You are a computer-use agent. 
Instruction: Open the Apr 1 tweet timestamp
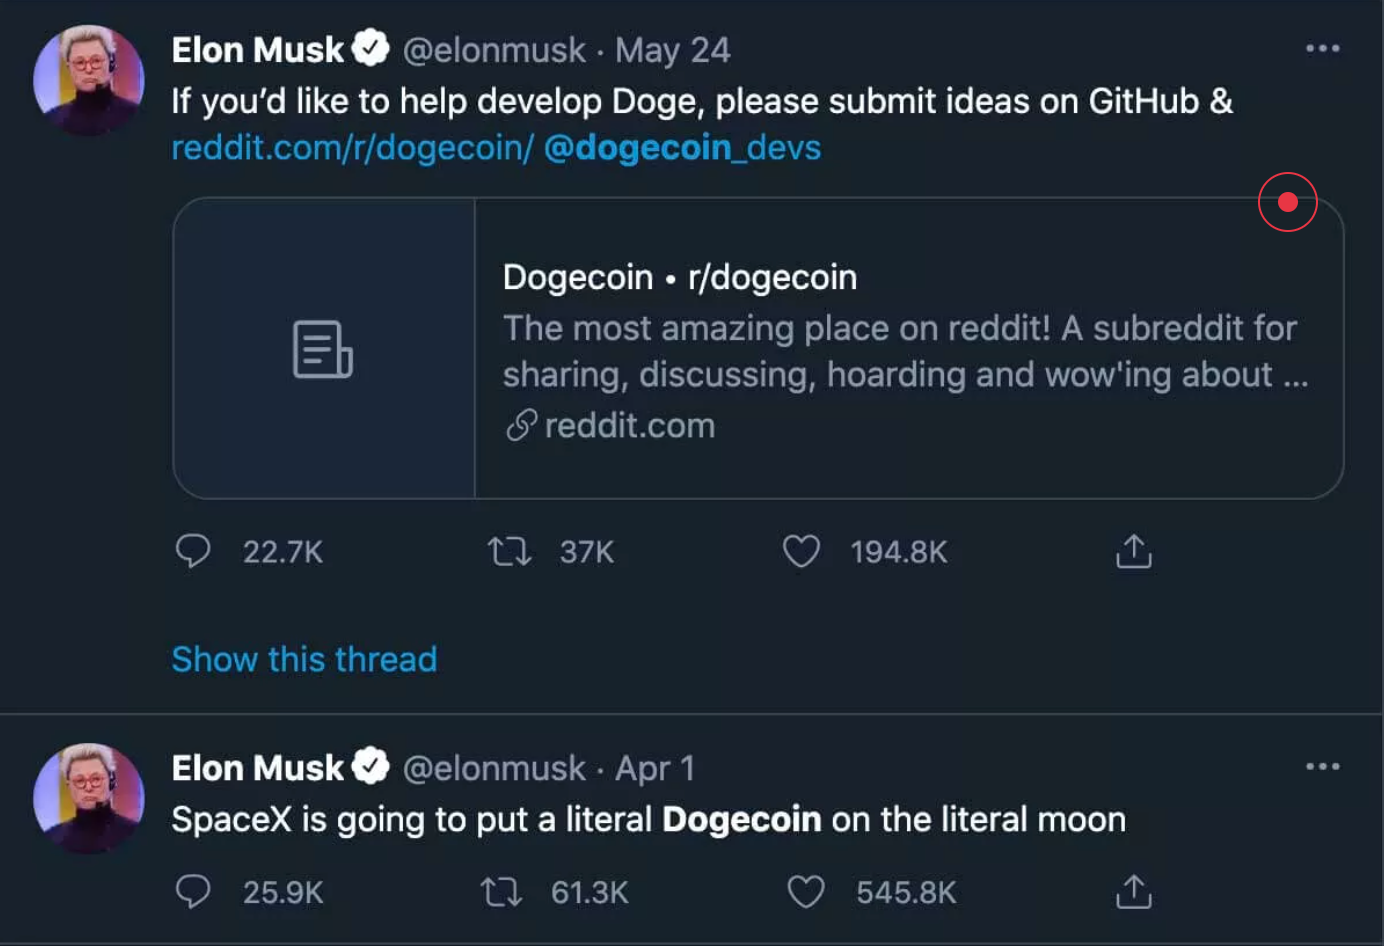coord(654,768)
